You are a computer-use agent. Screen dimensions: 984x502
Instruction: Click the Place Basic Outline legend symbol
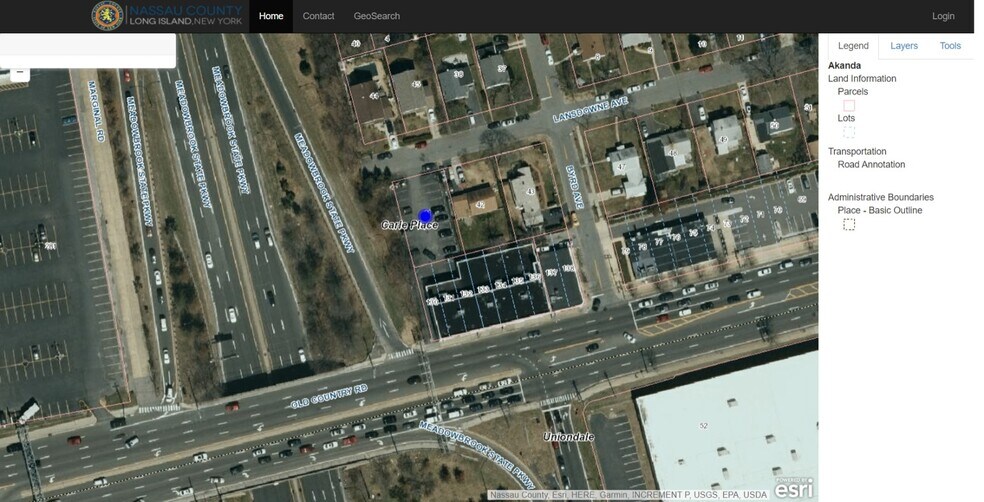pyautogui.click(x=849, y=225)
